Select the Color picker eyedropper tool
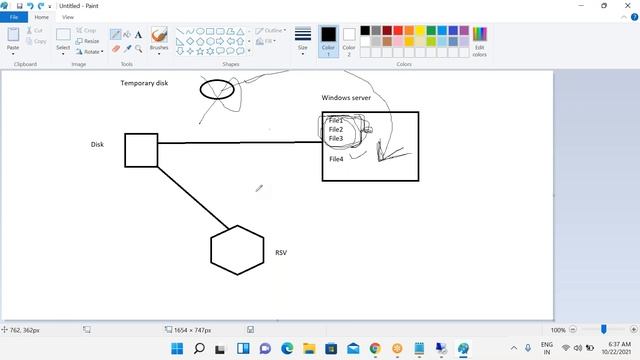 click(x=127, y=49)
